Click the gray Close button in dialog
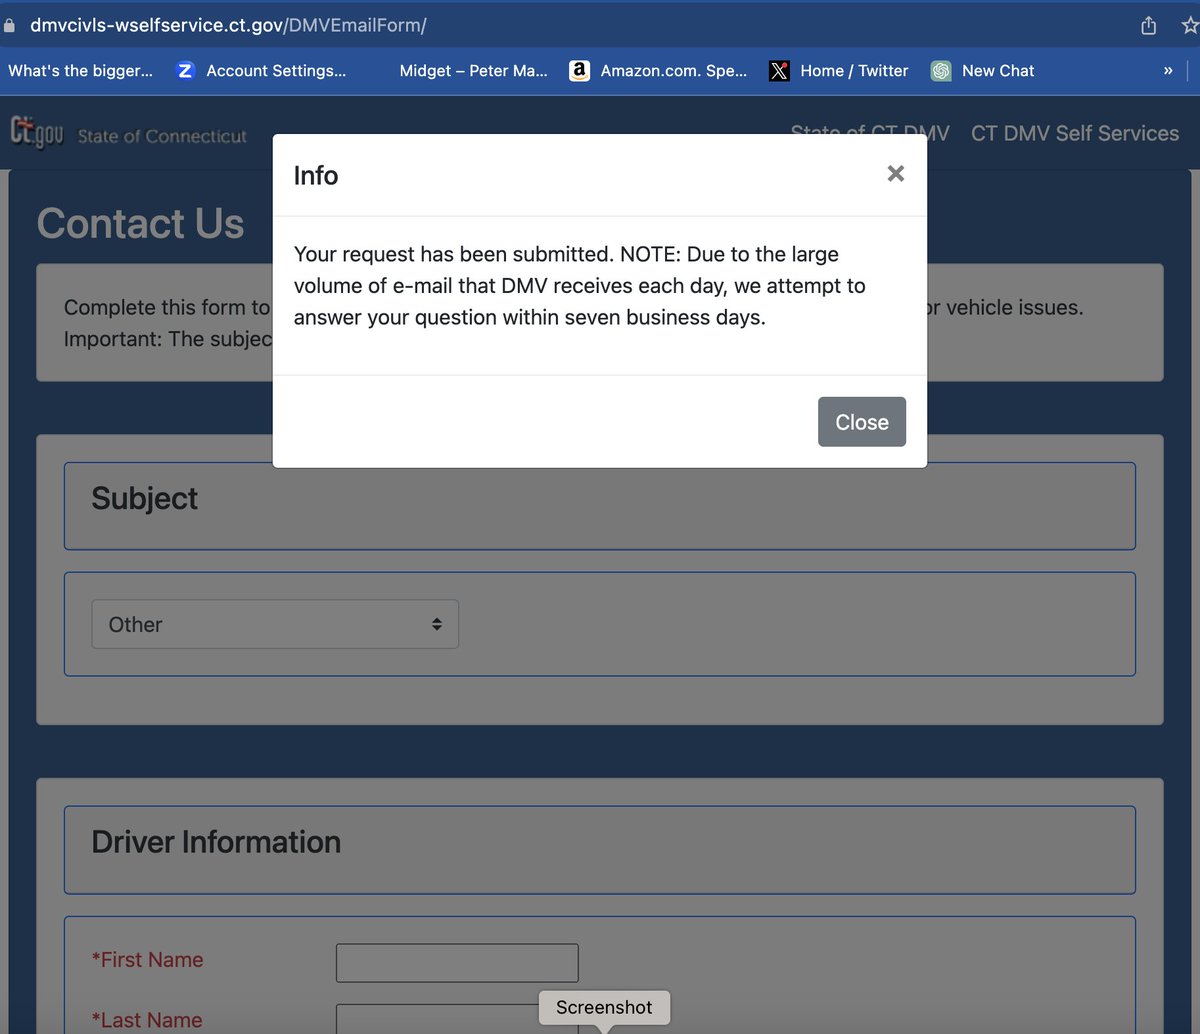The height and width of the screenshot is (1034, 1200). pos(862,422)
